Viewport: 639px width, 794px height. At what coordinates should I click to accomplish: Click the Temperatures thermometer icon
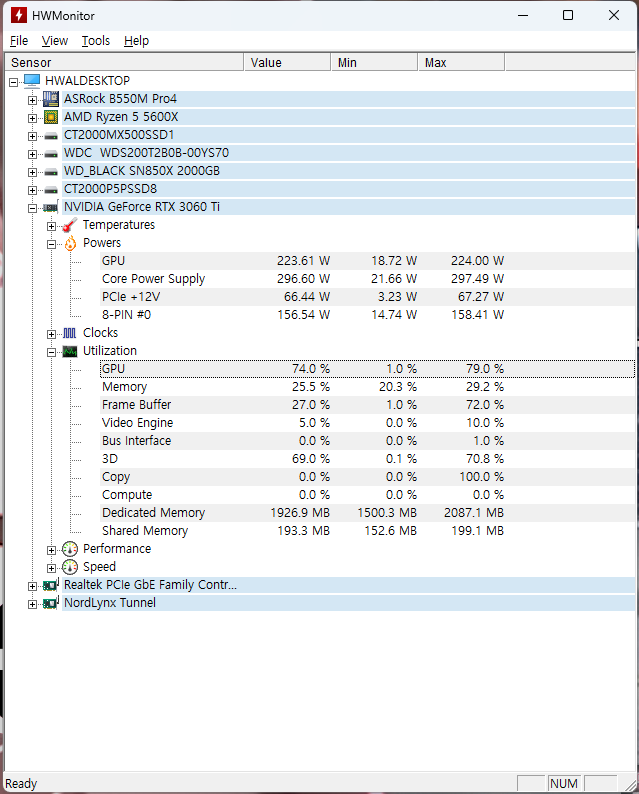click(70, 225)
